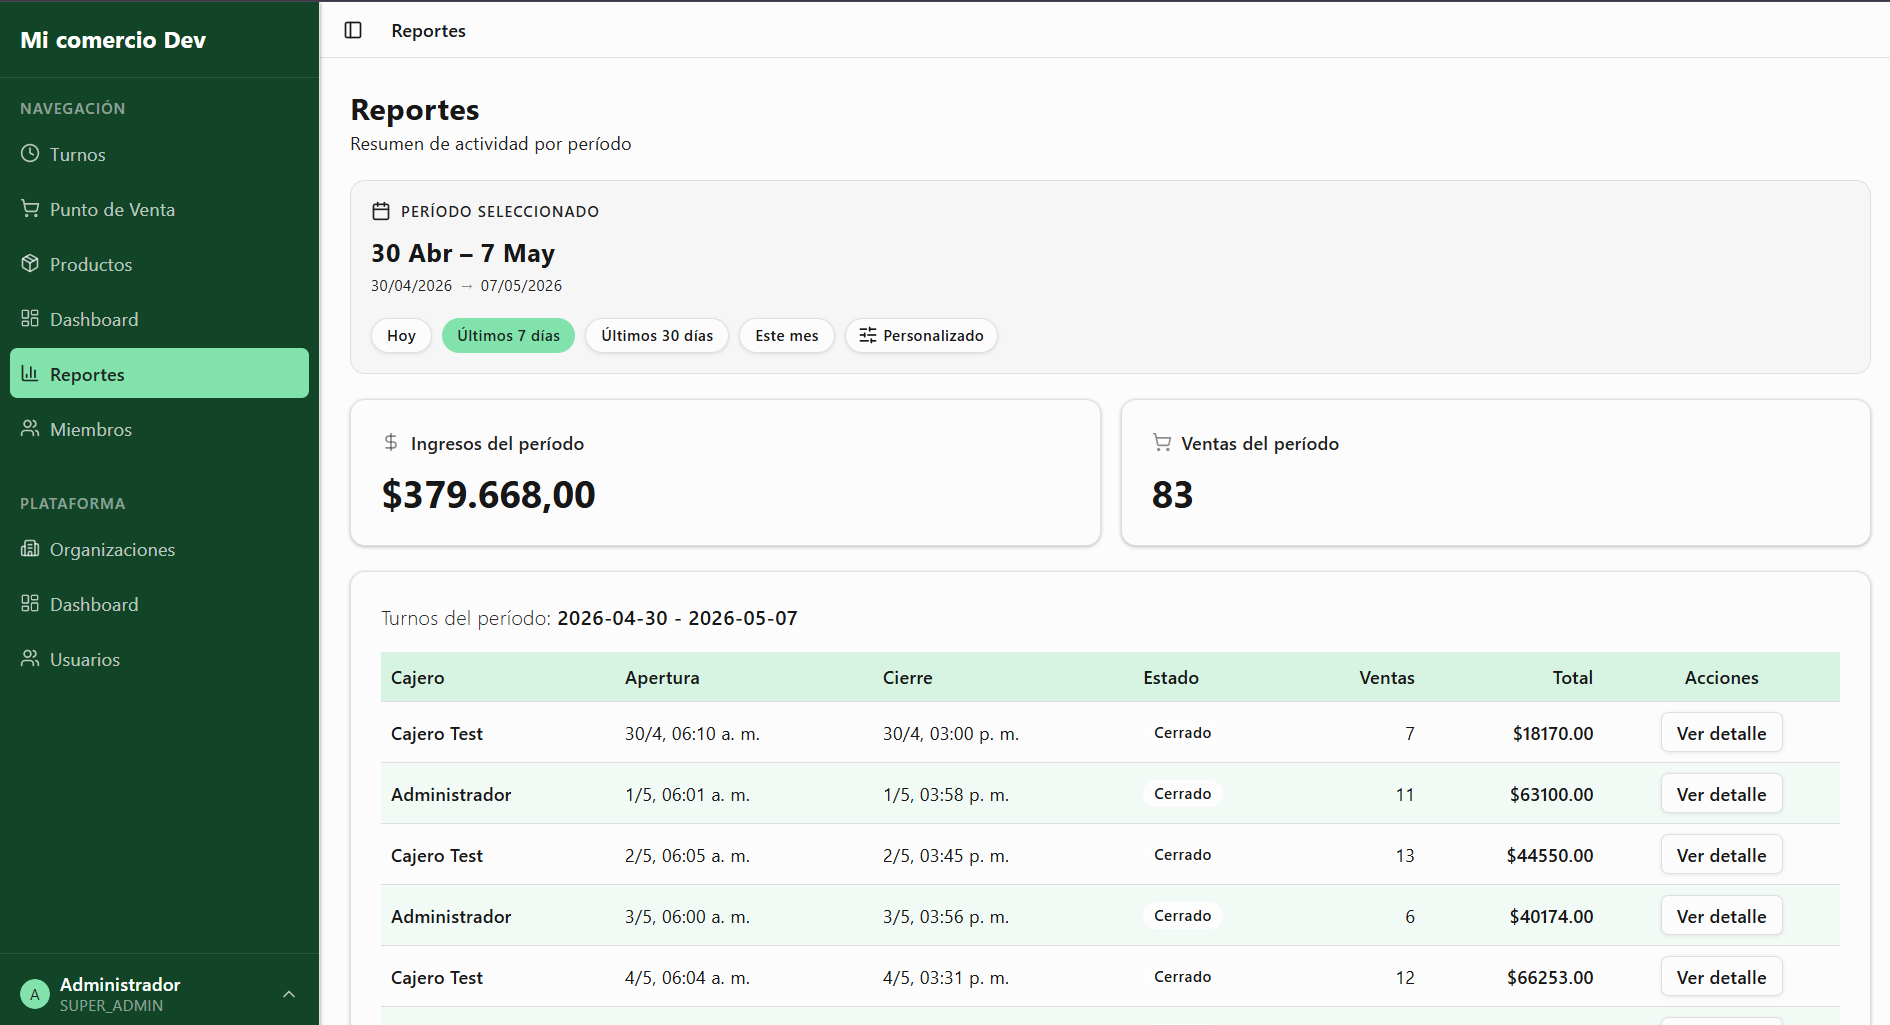Select the Últimos 30 días filter
1890x1025 pixels.
coord(657,336)
